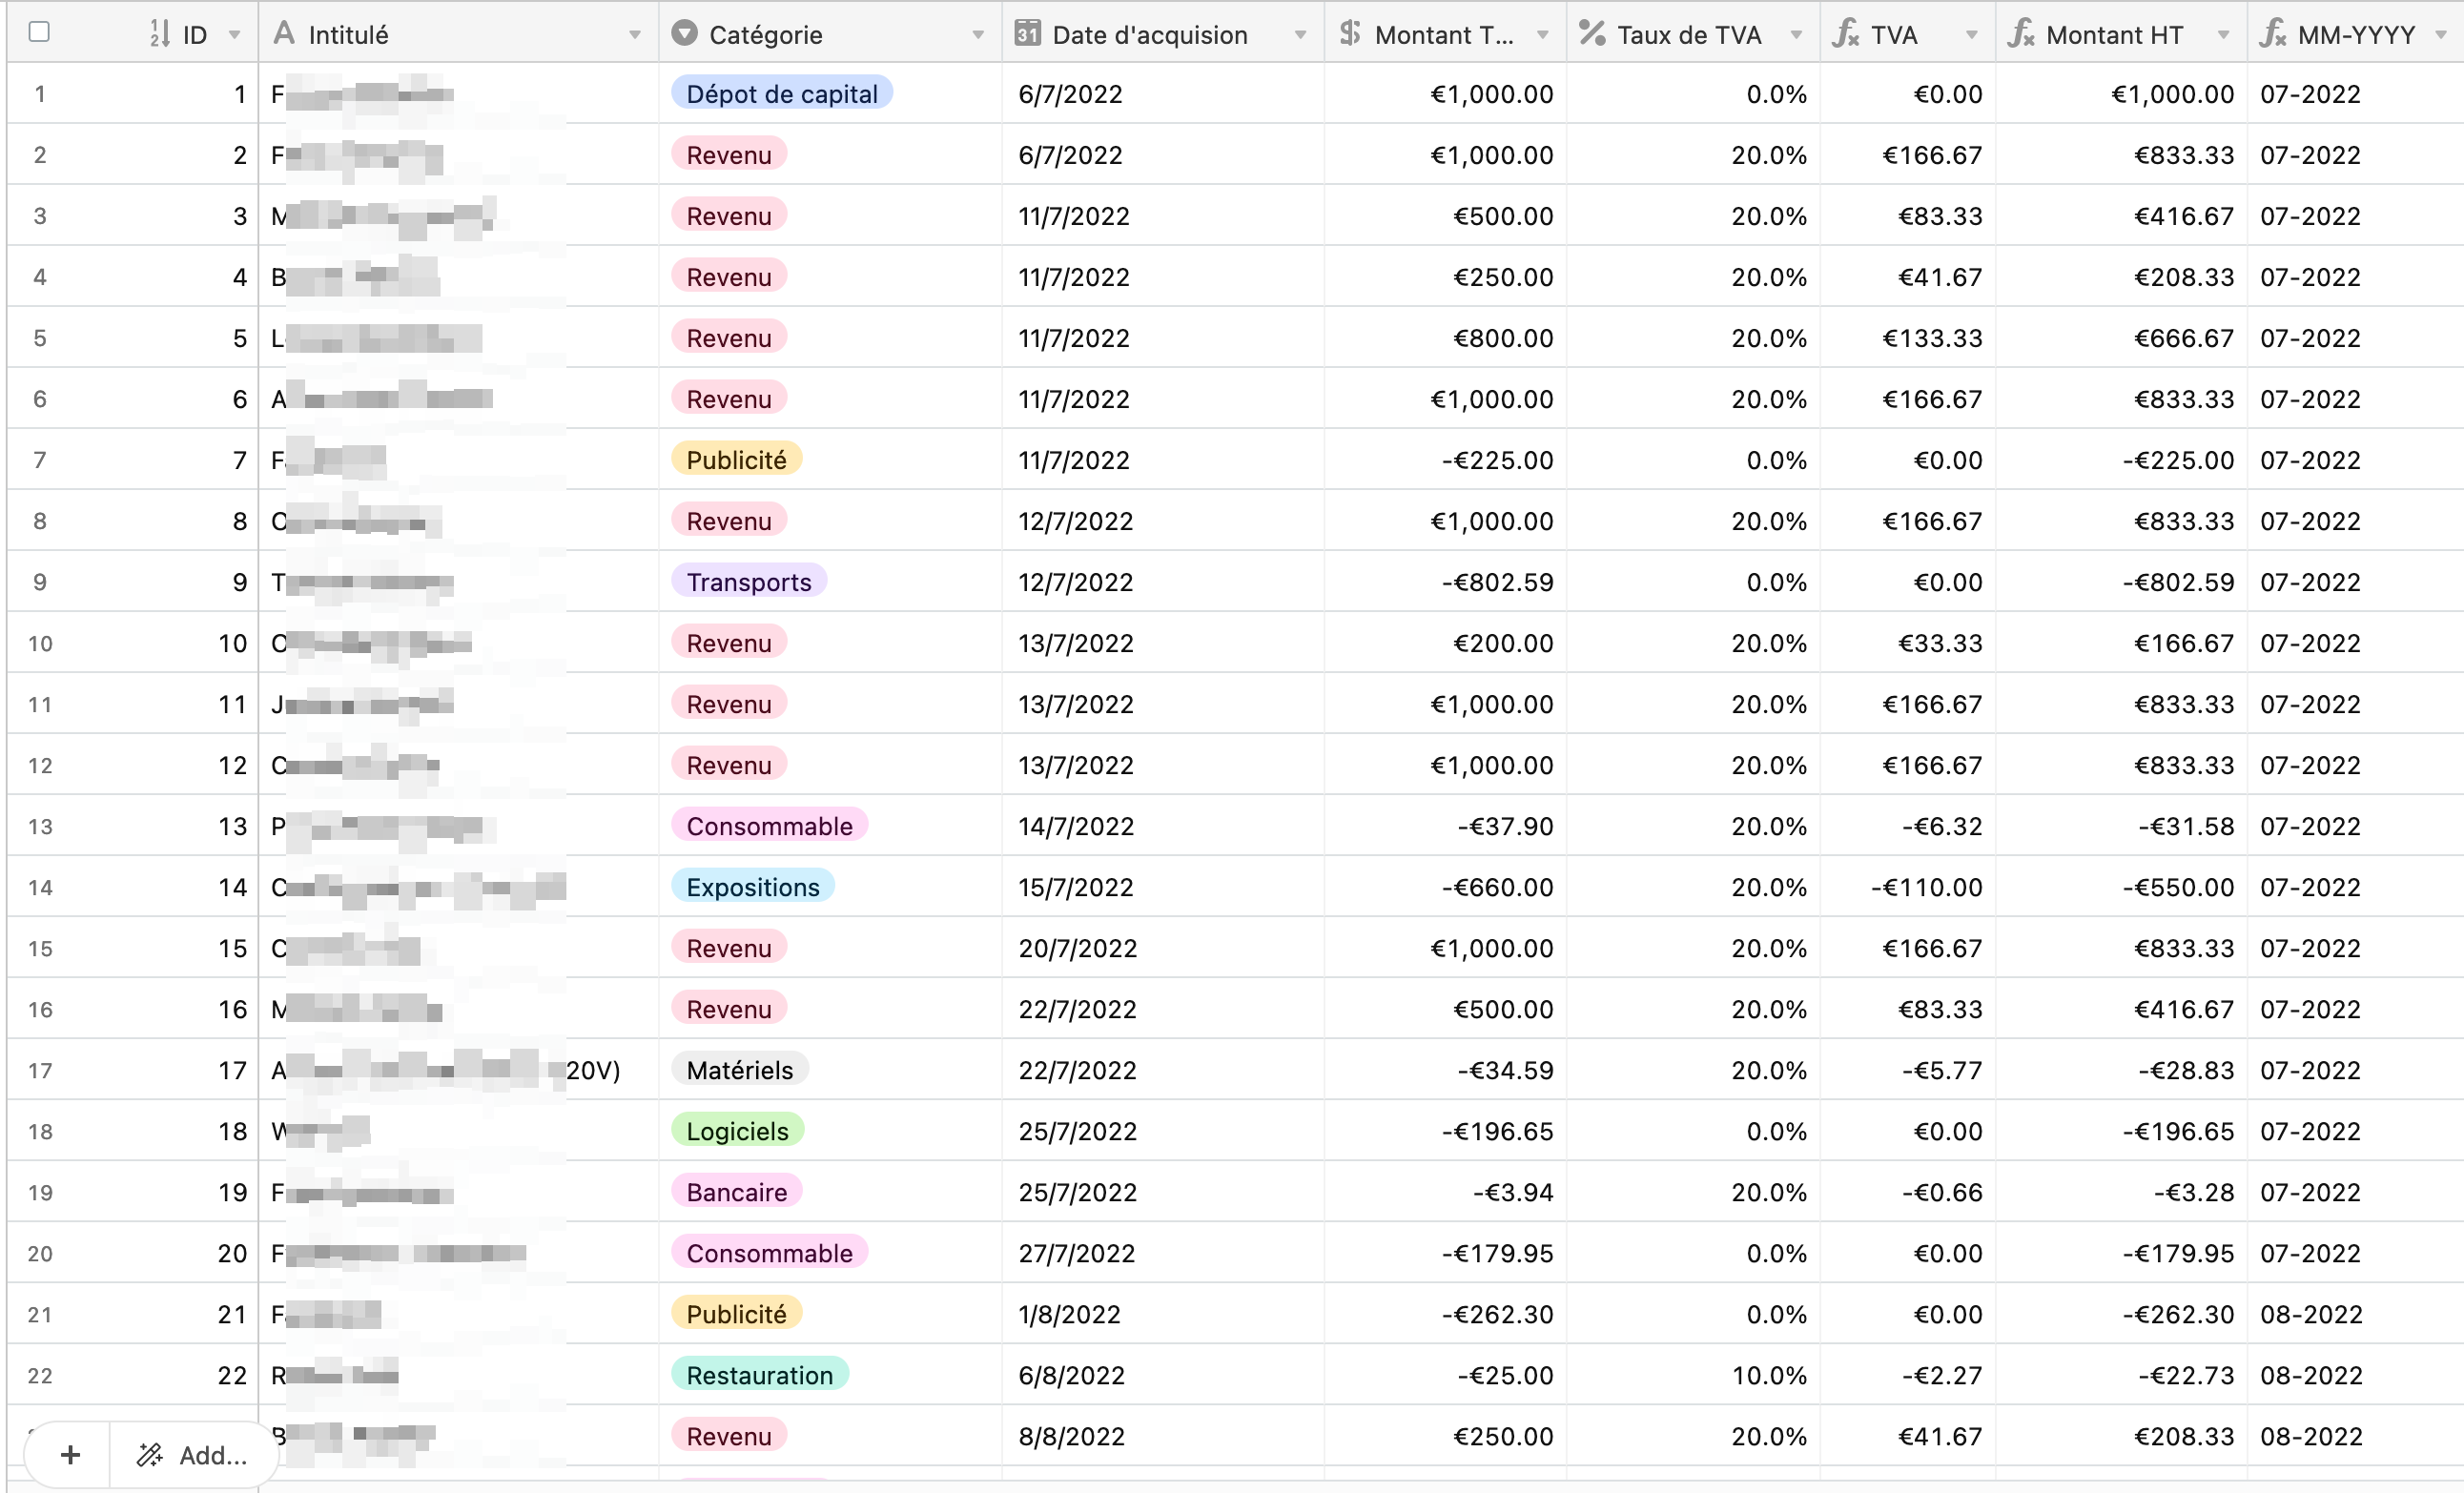Screen dimensions: 2464x1493
Task: Select the Publicité tag in row 21
Action: point(736,1313)
